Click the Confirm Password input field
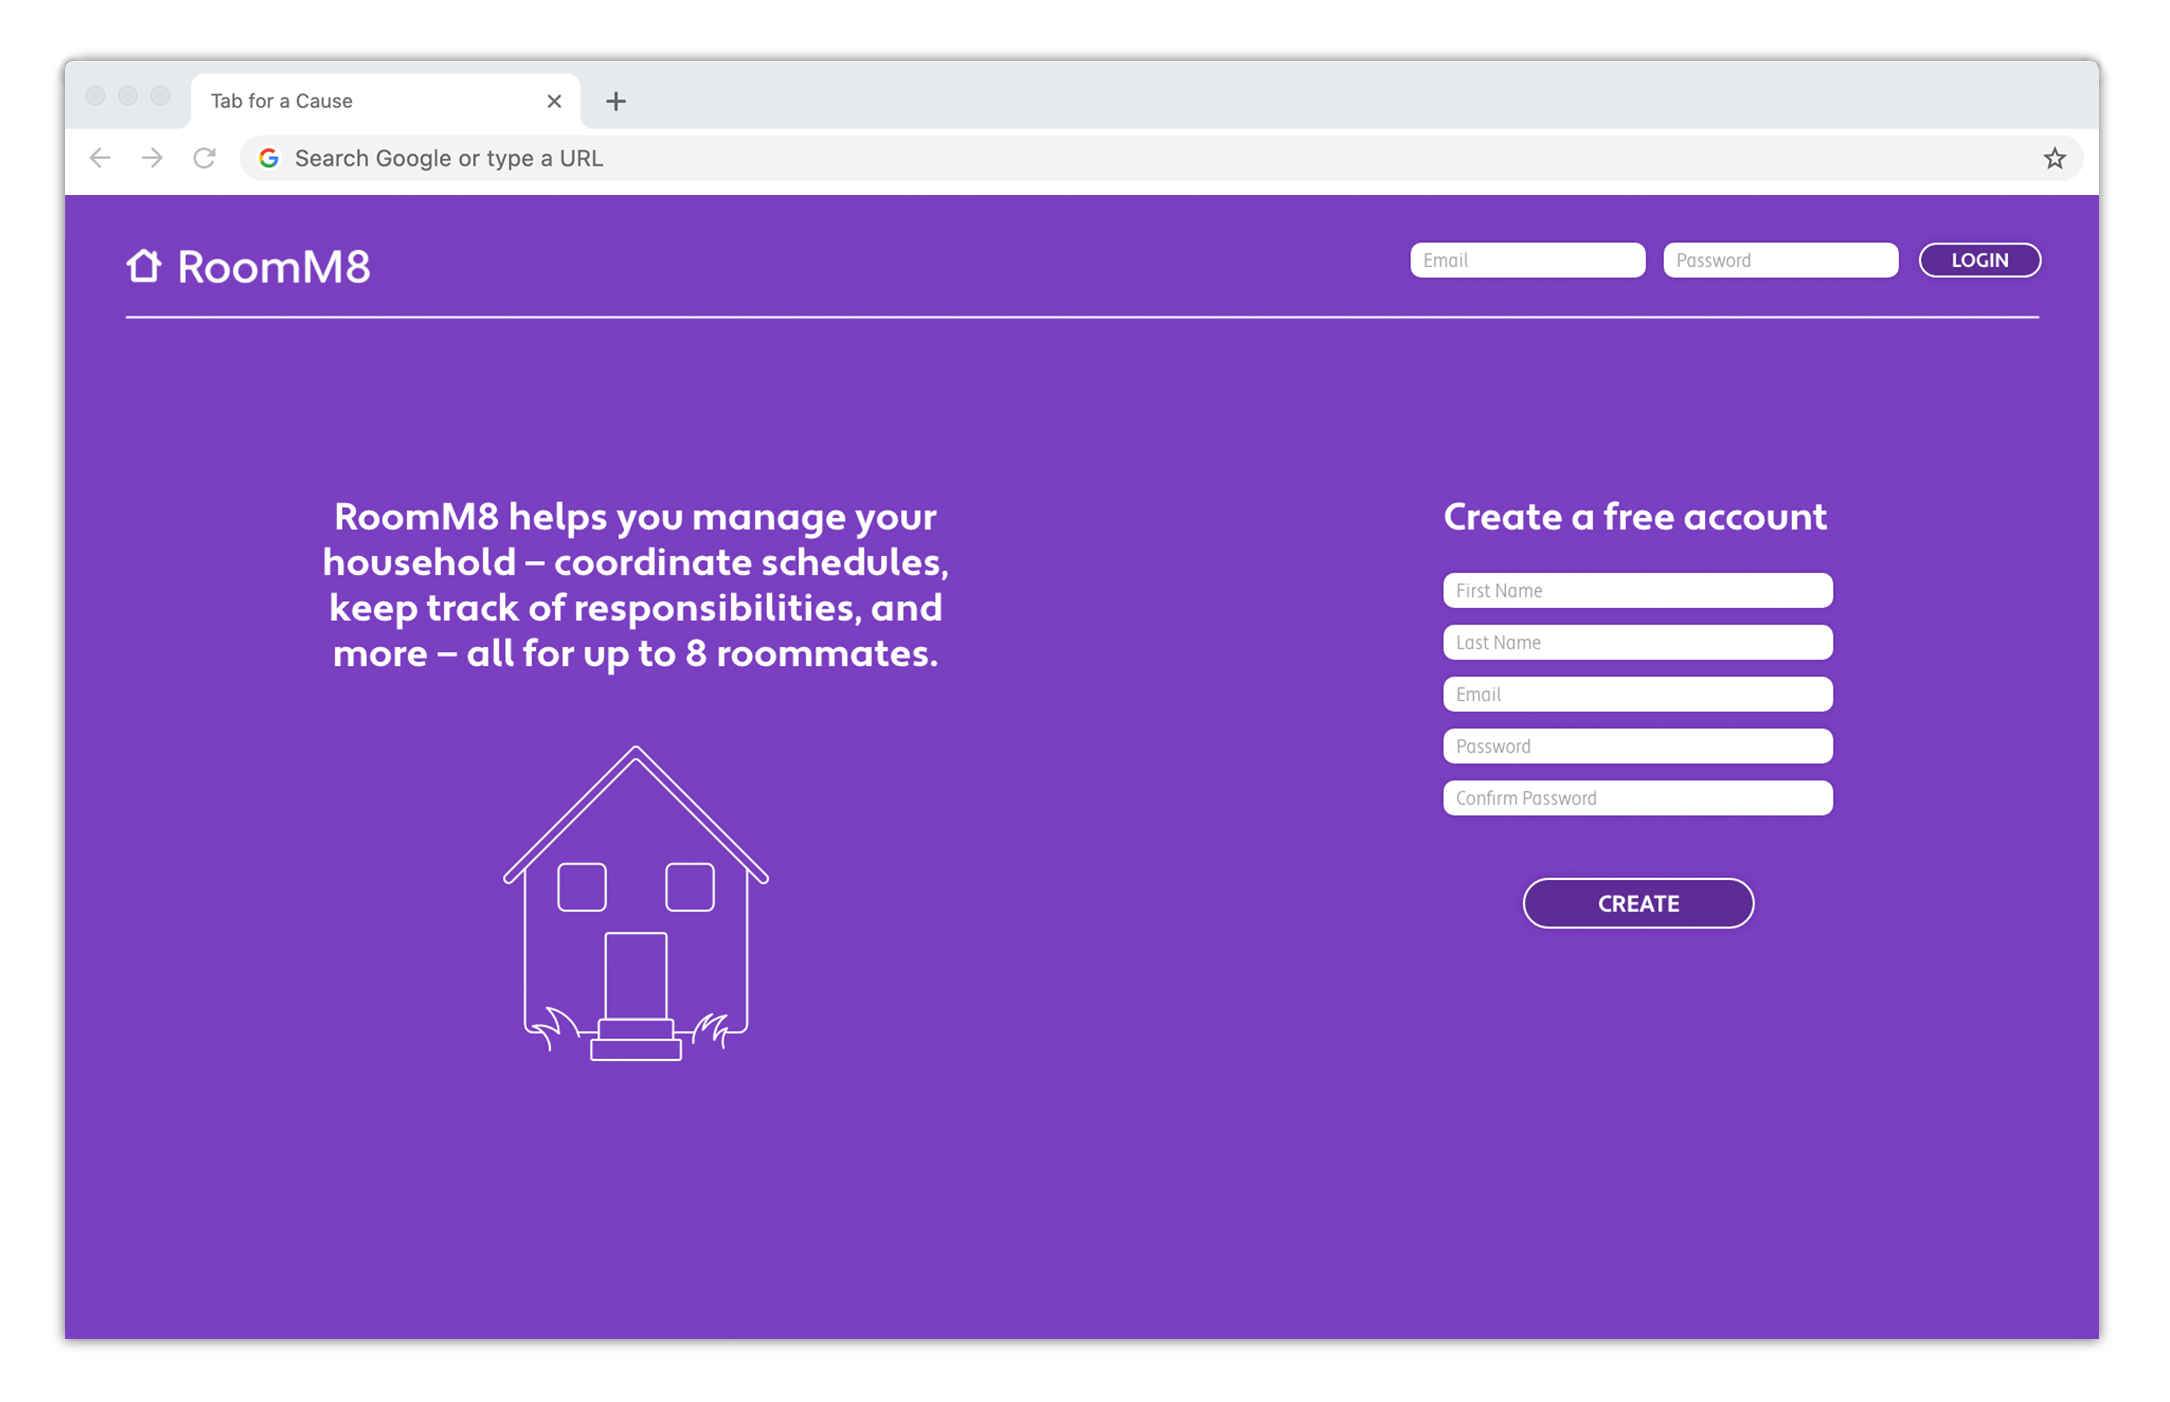 (1637, 796)
